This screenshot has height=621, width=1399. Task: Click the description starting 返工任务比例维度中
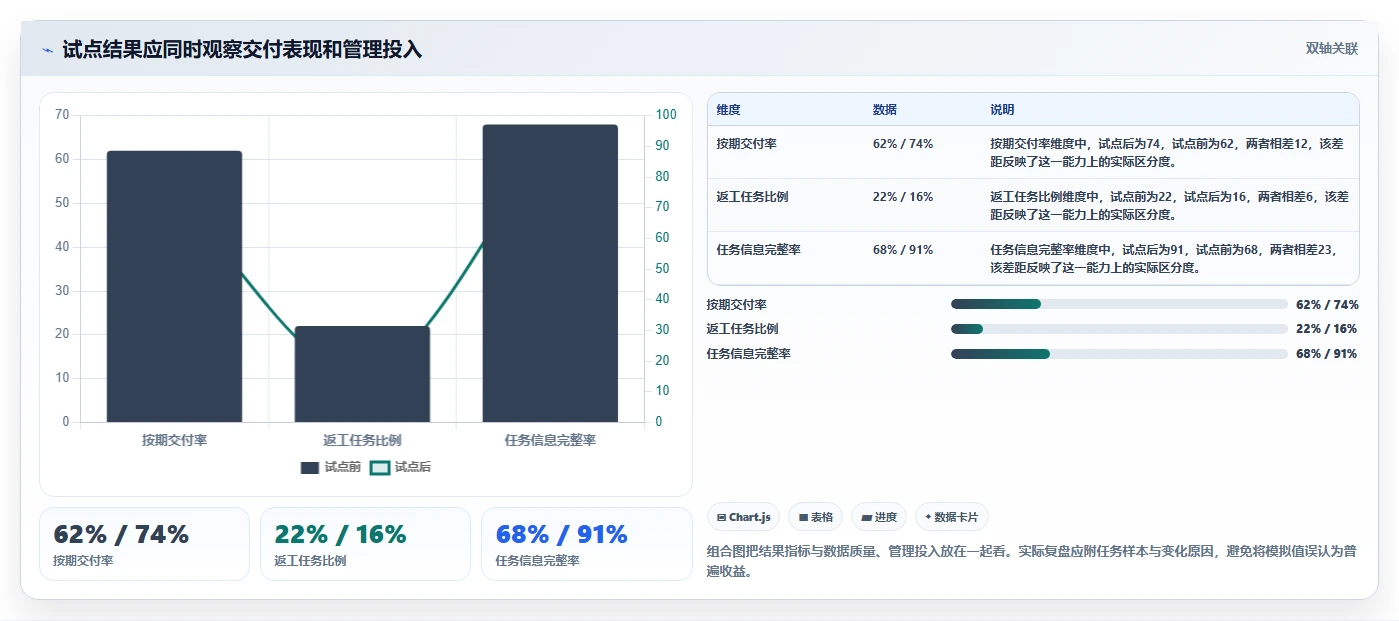[1169, 206]
